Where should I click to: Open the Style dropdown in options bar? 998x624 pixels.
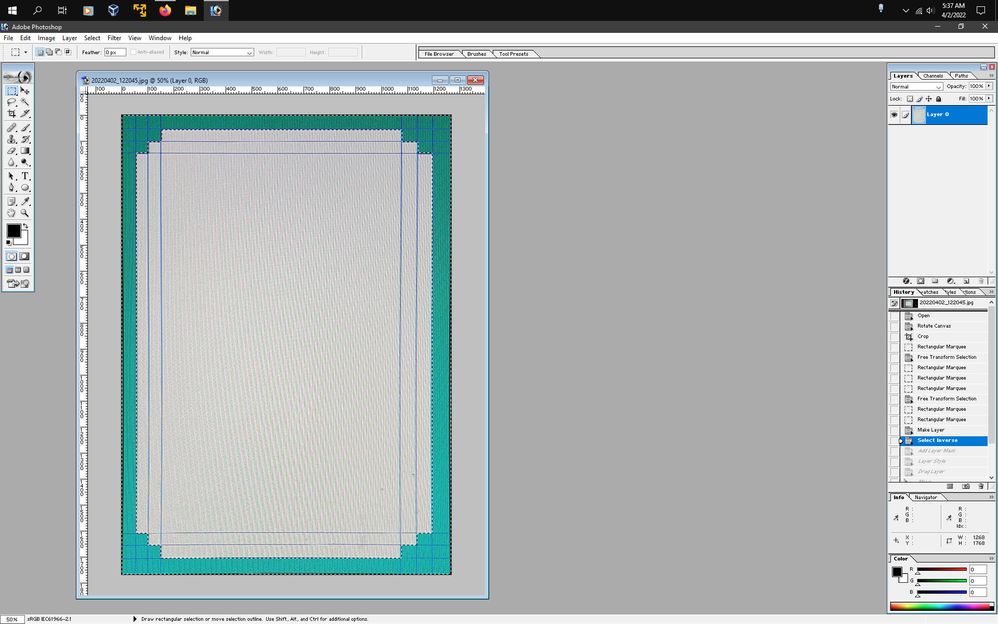pyautogui.click(x=221, y=52)
